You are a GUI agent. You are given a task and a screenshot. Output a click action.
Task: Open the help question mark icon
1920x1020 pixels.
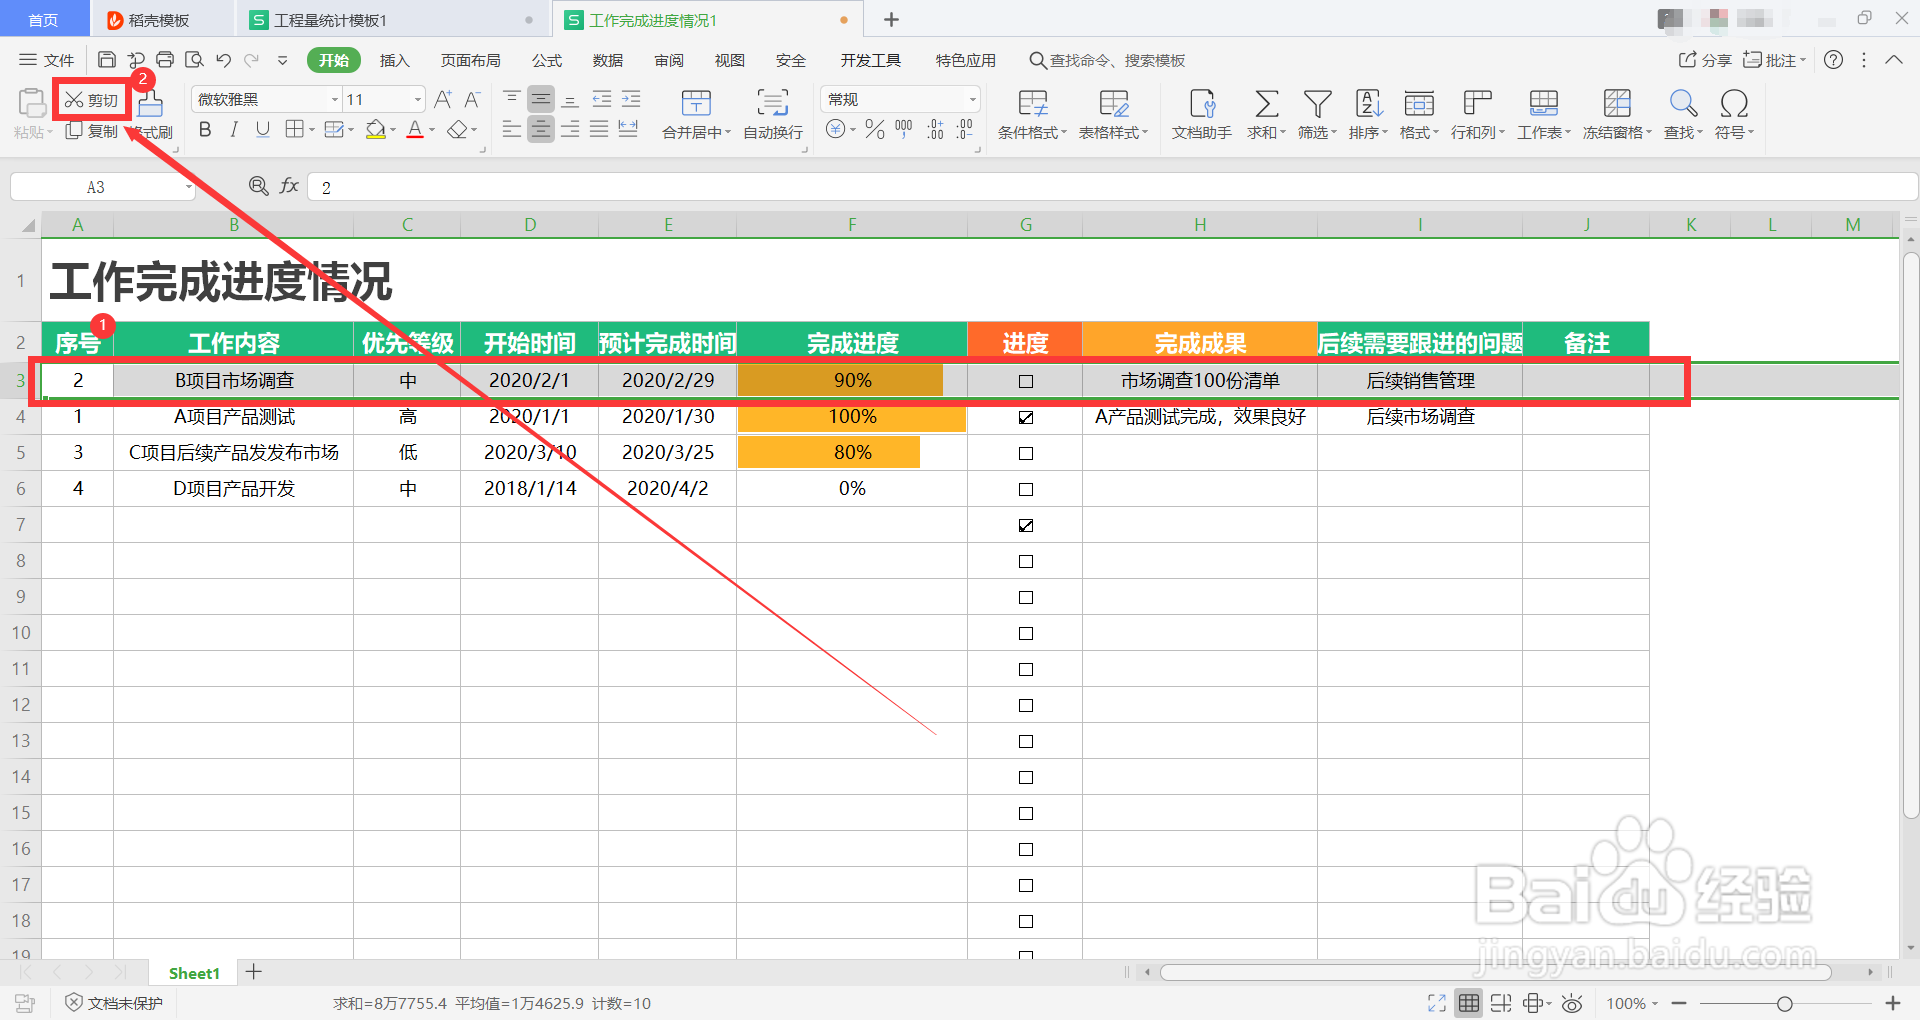point(1833,60)
